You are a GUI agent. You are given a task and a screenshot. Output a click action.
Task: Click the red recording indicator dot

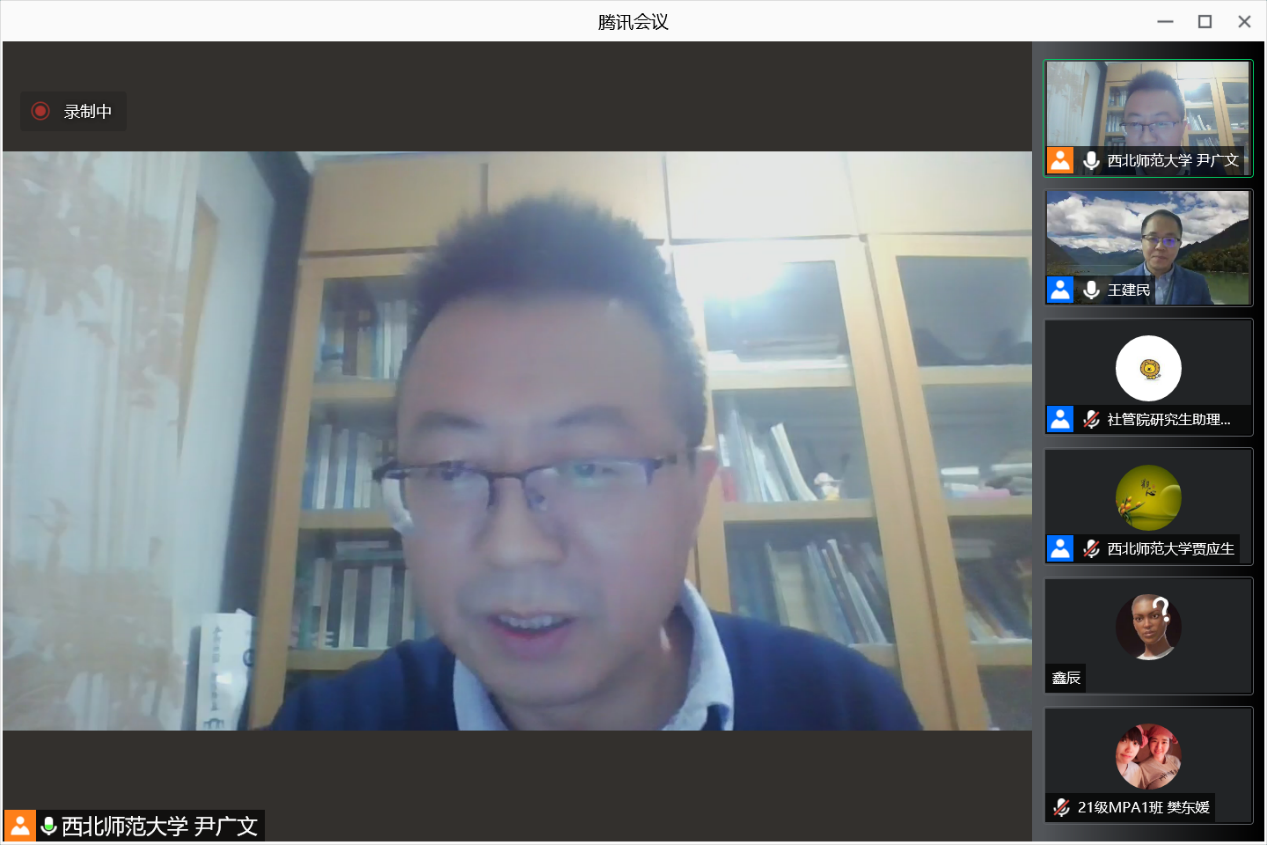point(40,111)
